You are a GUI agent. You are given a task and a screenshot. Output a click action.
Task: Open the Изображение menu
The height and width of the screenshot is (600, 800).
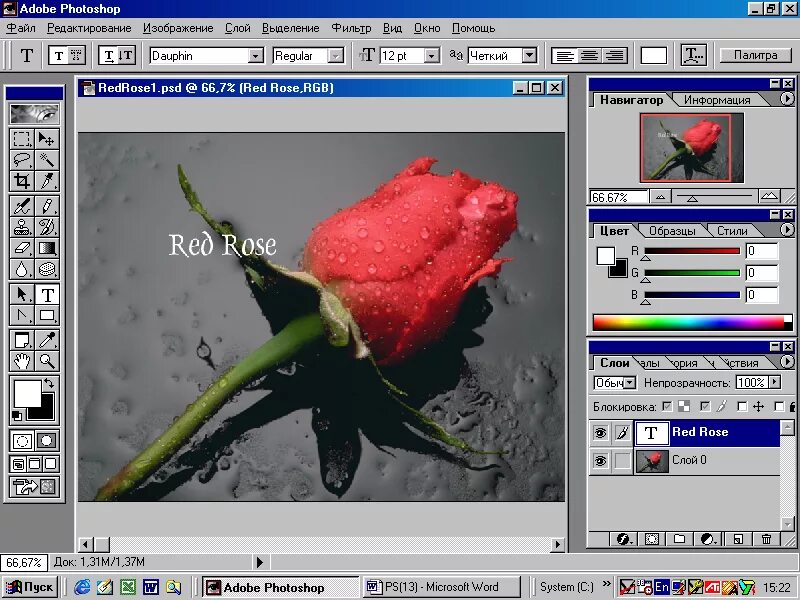(x=178, y=28)
